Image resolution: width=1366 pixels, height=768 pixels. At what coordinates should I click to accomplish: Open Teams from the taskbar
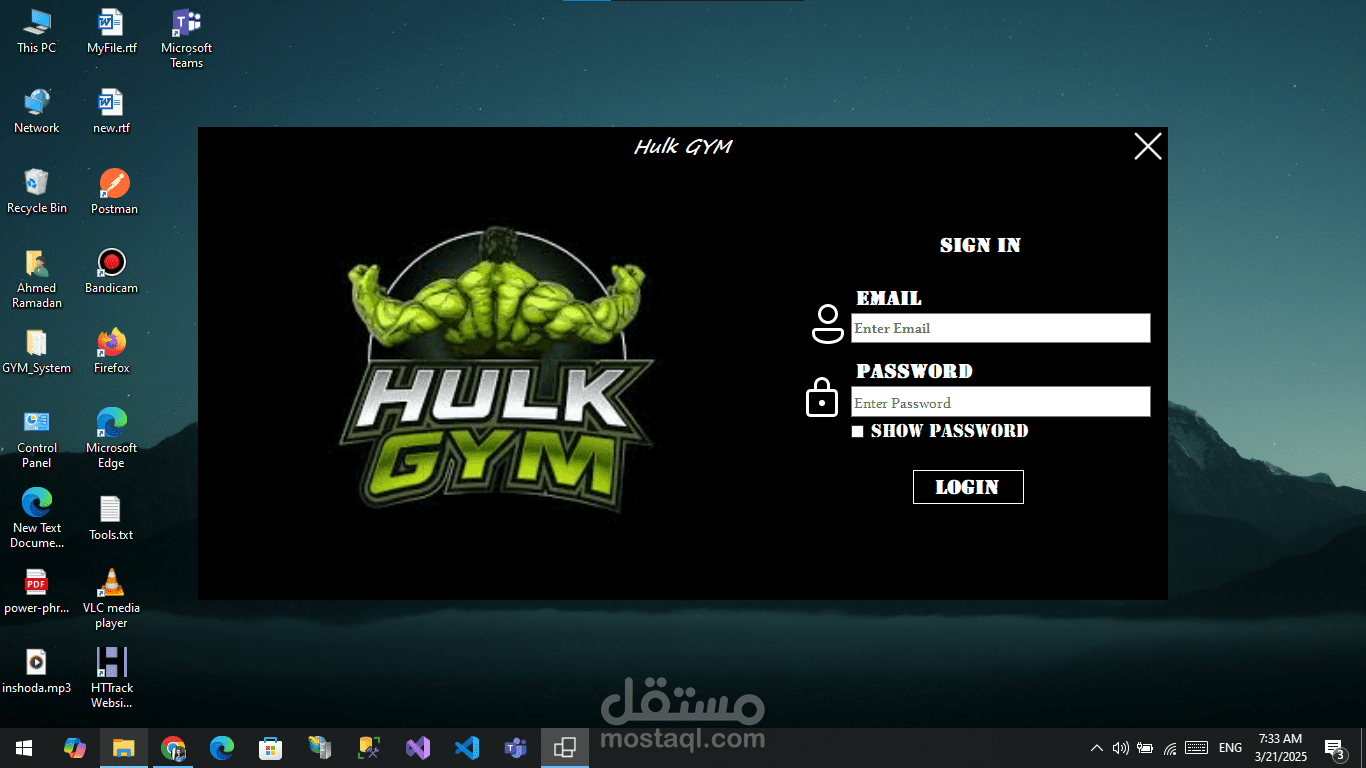(x=516, y=748)
